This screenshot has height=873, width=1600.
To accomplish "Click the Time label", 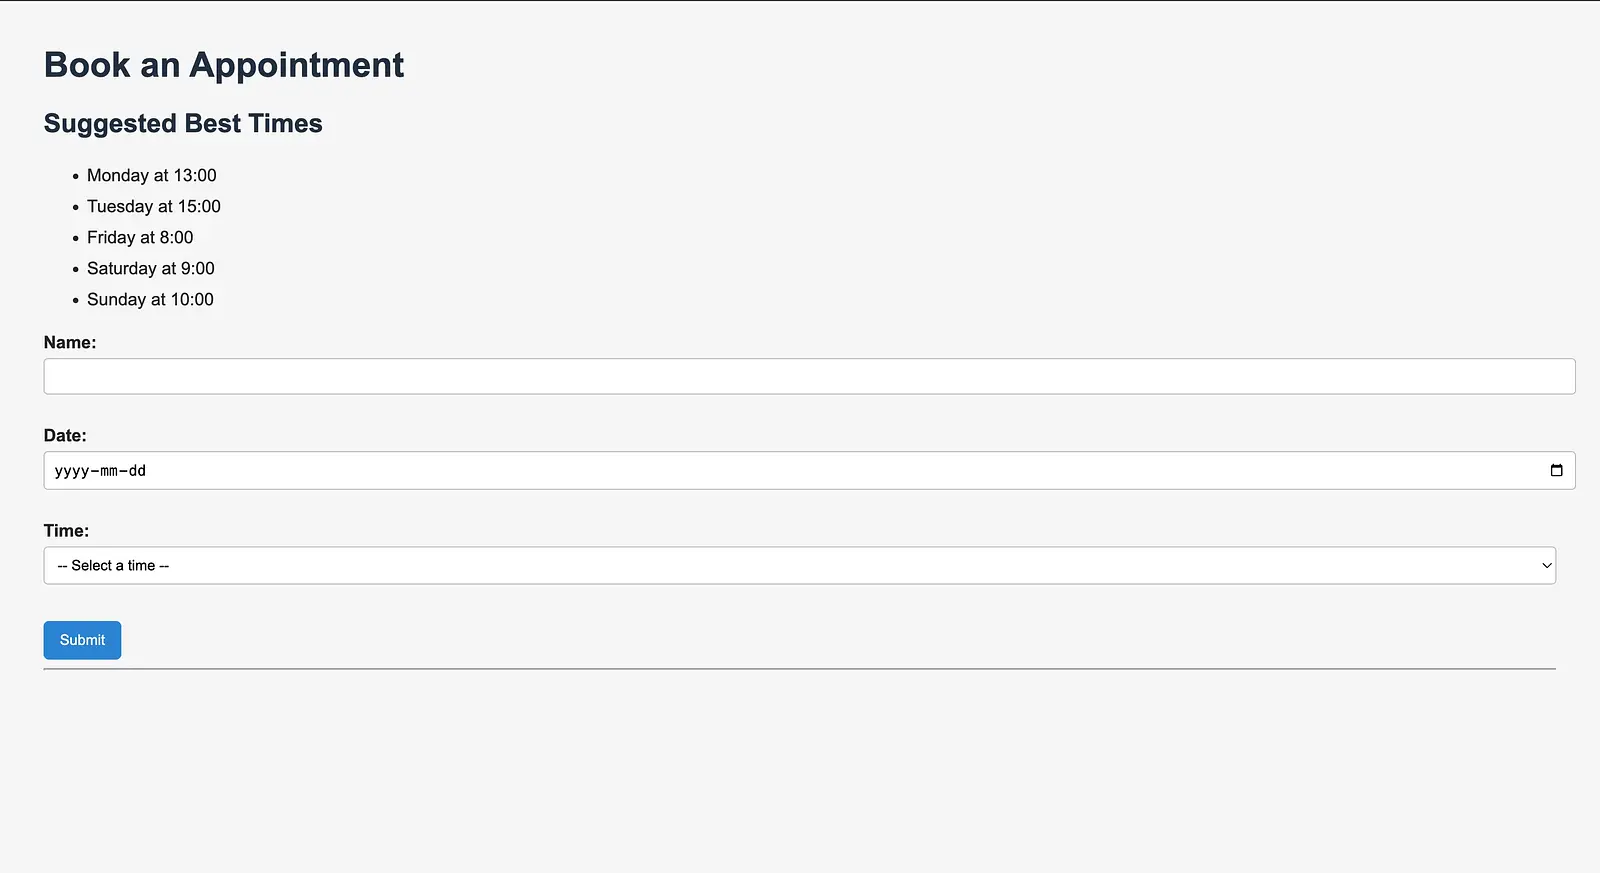I will [66, 530].
